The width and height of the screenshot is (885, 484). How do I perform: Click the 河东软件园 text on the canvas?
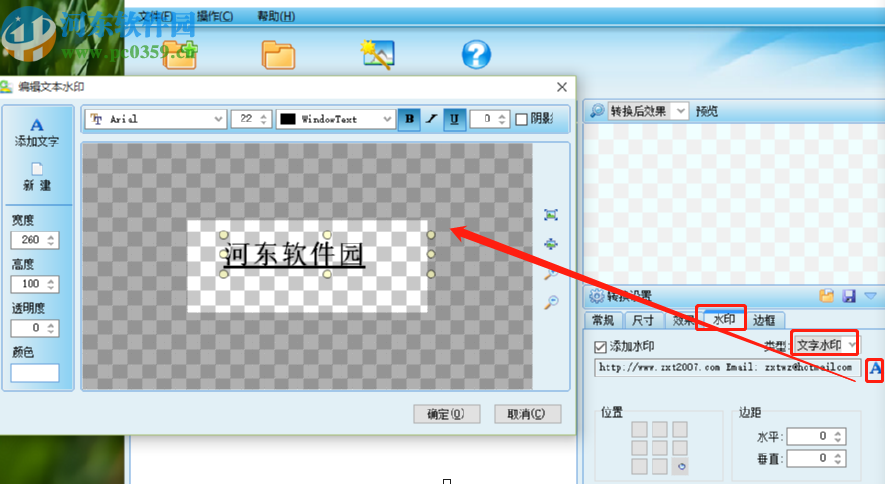pyautogui.click(x=293, y=254)
